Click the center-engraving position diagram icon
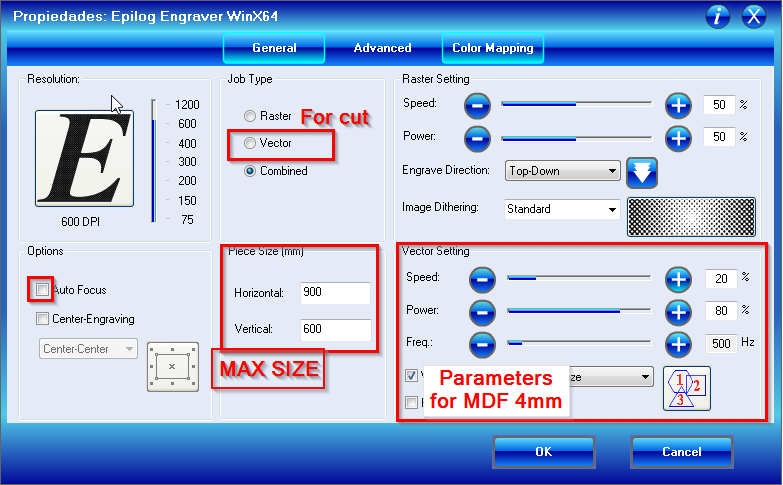Viewport: 783px width, 485px height. pos(173,367)
